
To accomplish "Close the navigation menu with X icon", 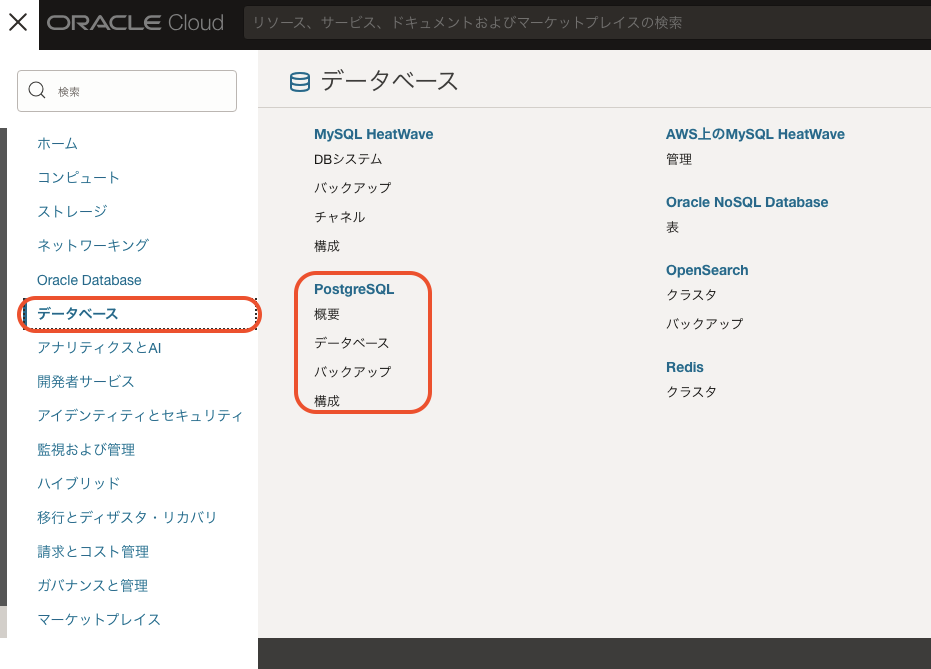I will (18, 23).
